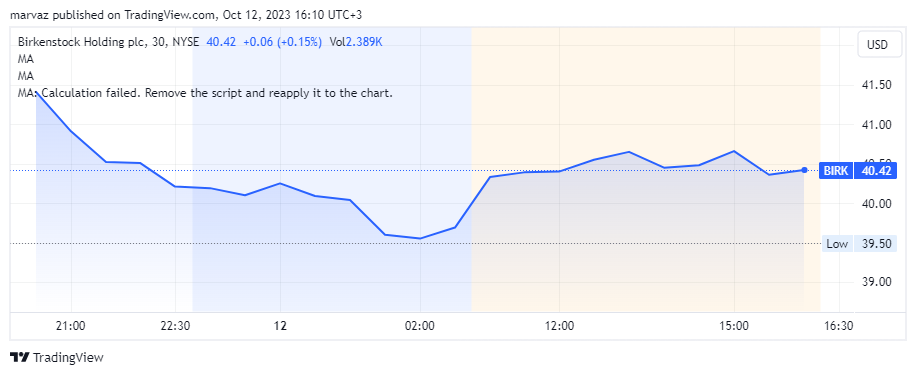Click the 41.50 price scale label

(x=876, y=85)
